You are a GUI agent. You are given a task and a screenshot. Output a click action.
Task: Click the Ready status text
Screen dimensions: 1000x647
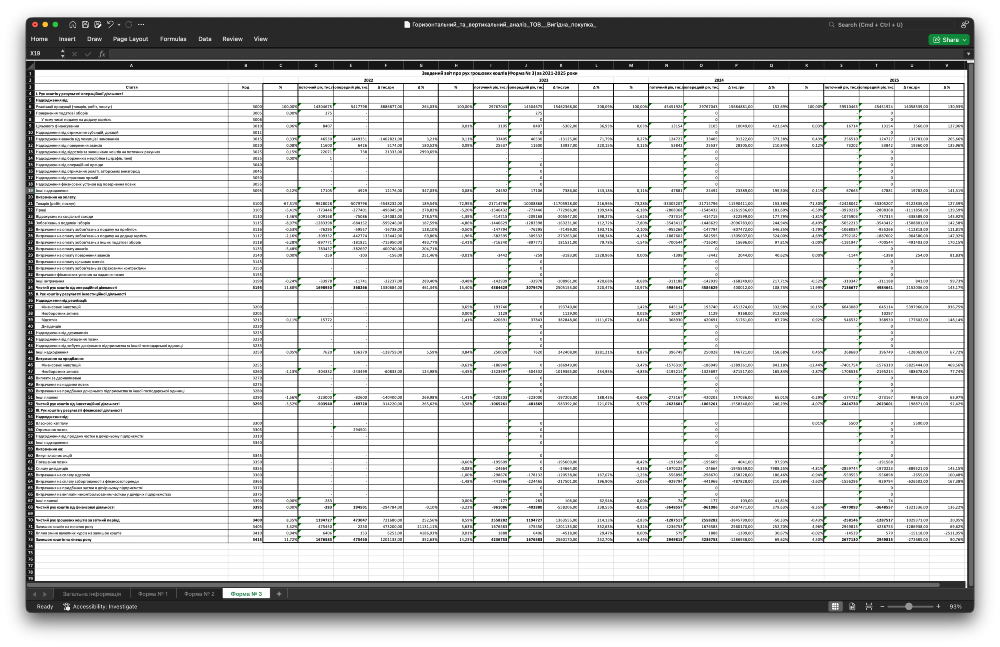[45, 607]
